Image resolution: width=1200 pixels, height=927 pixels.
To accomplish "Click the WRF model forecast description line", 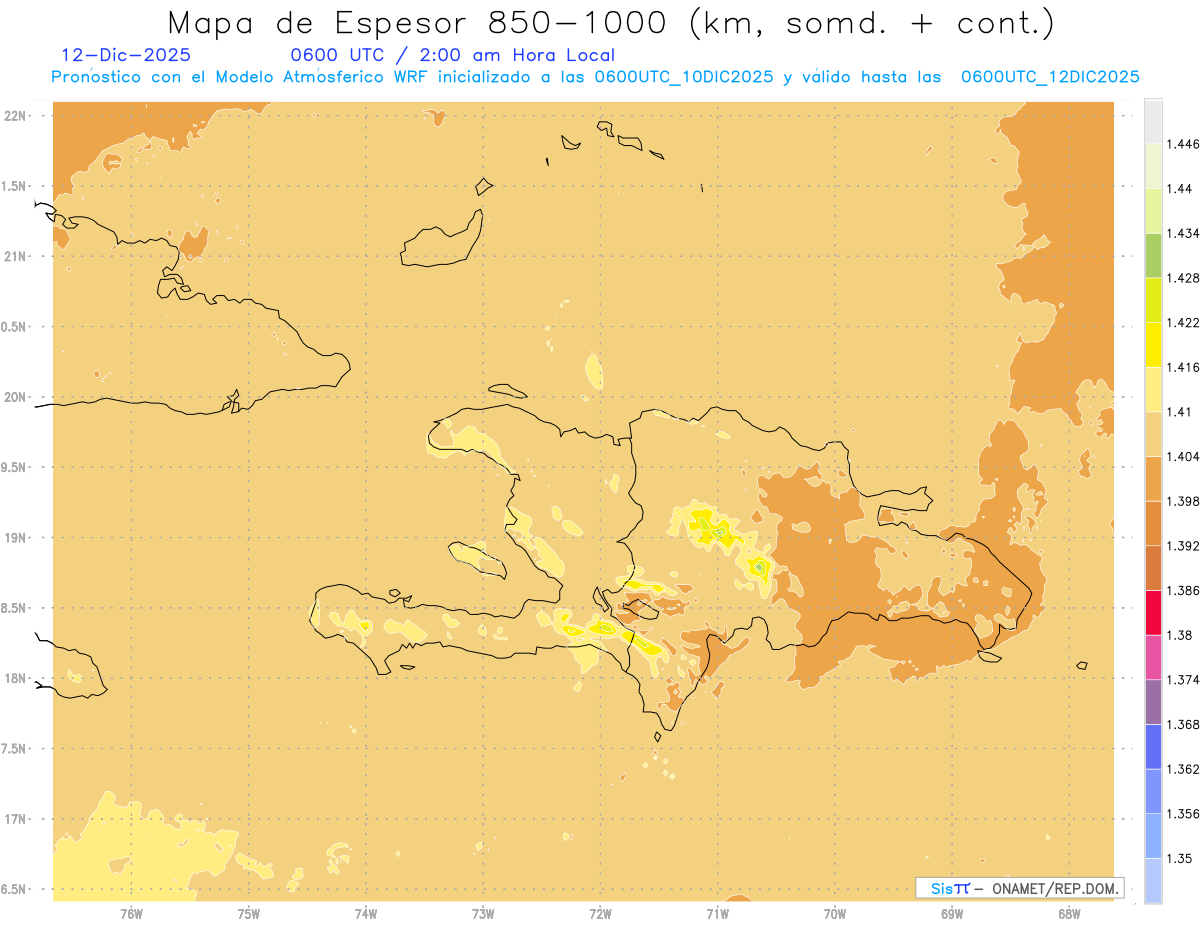I will point(596,78).
